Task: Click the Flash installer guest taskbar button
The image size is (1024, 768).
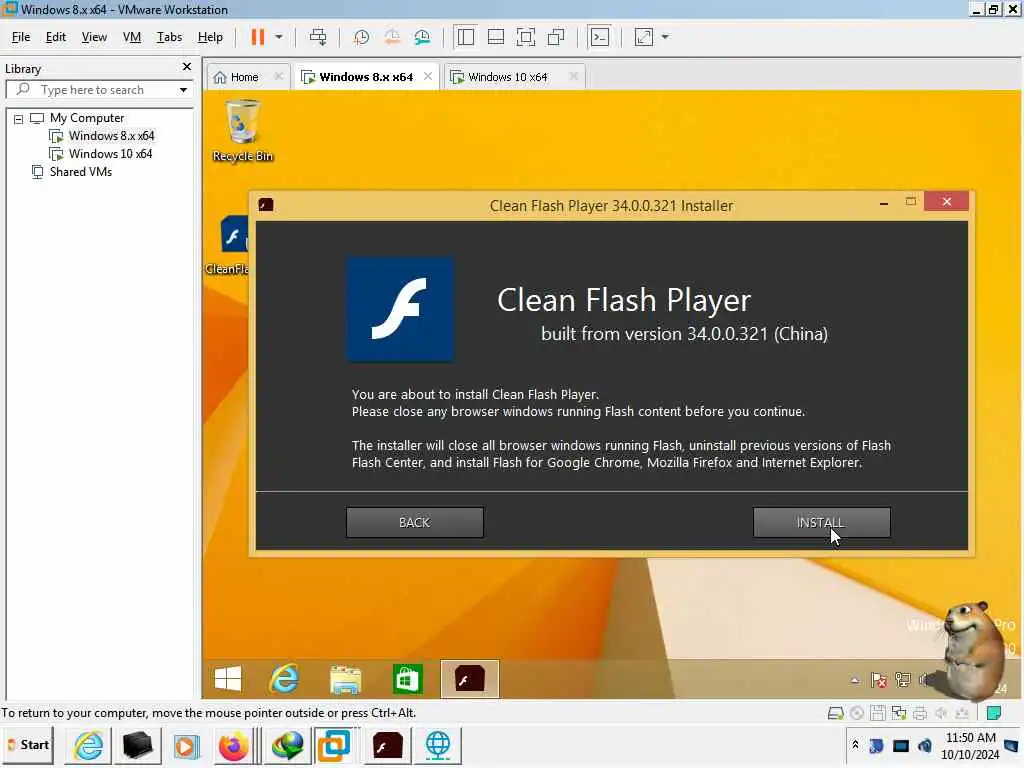Action: (x=470, y=679)
